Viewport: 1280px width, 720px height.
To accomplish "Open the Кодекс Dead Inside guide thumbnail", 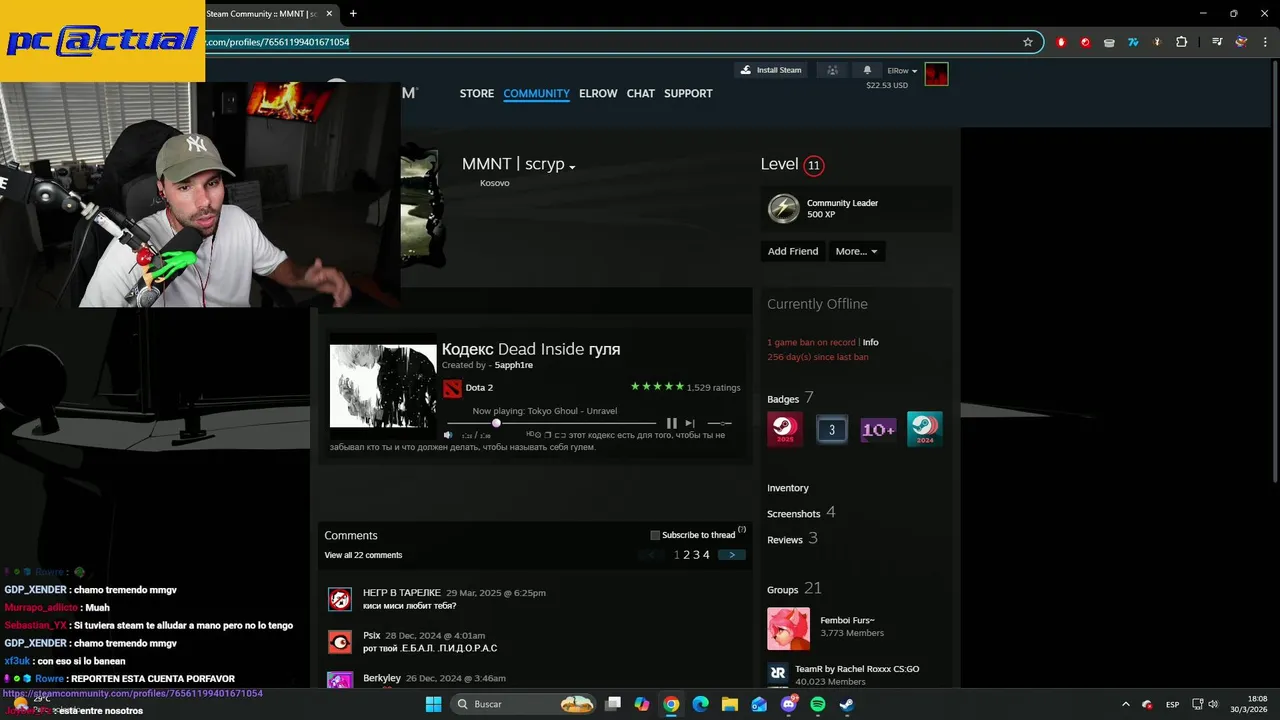I will coord(383,386).
